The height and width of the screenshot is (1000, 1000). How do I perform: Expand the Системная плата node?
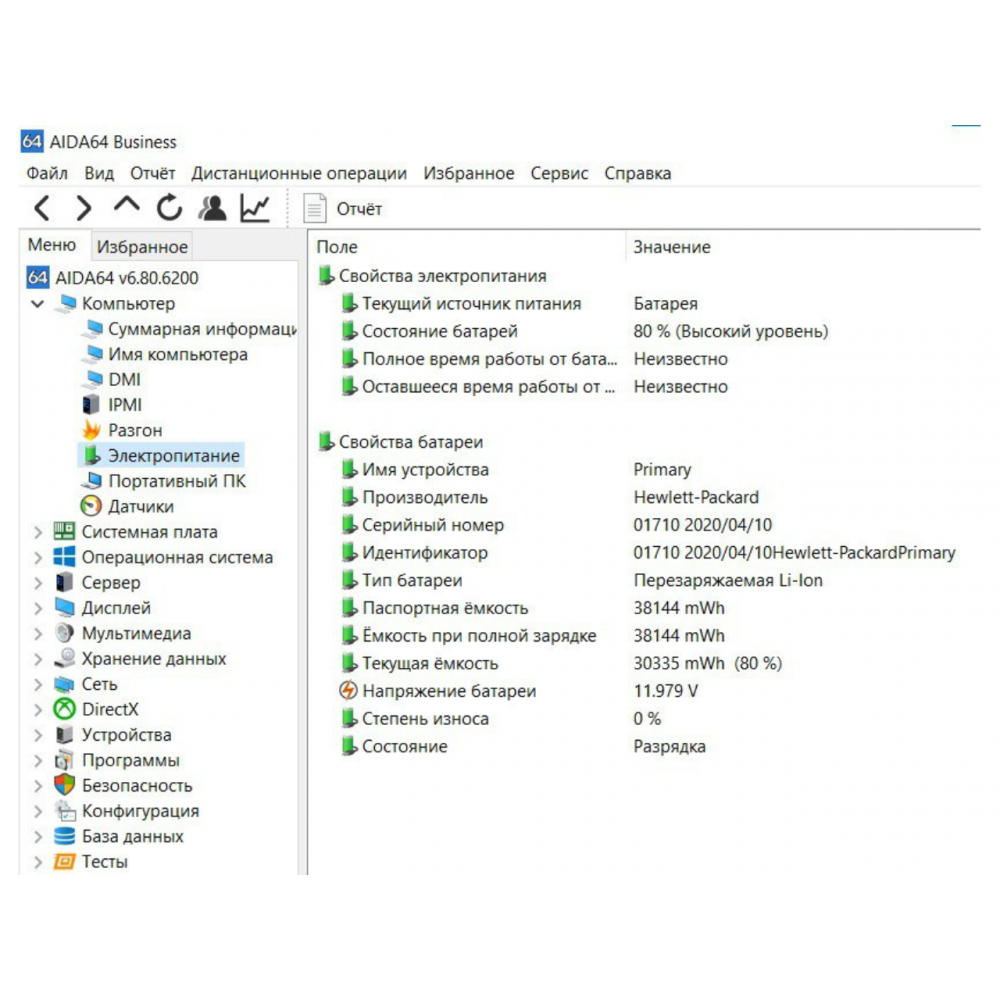point(38,532)
